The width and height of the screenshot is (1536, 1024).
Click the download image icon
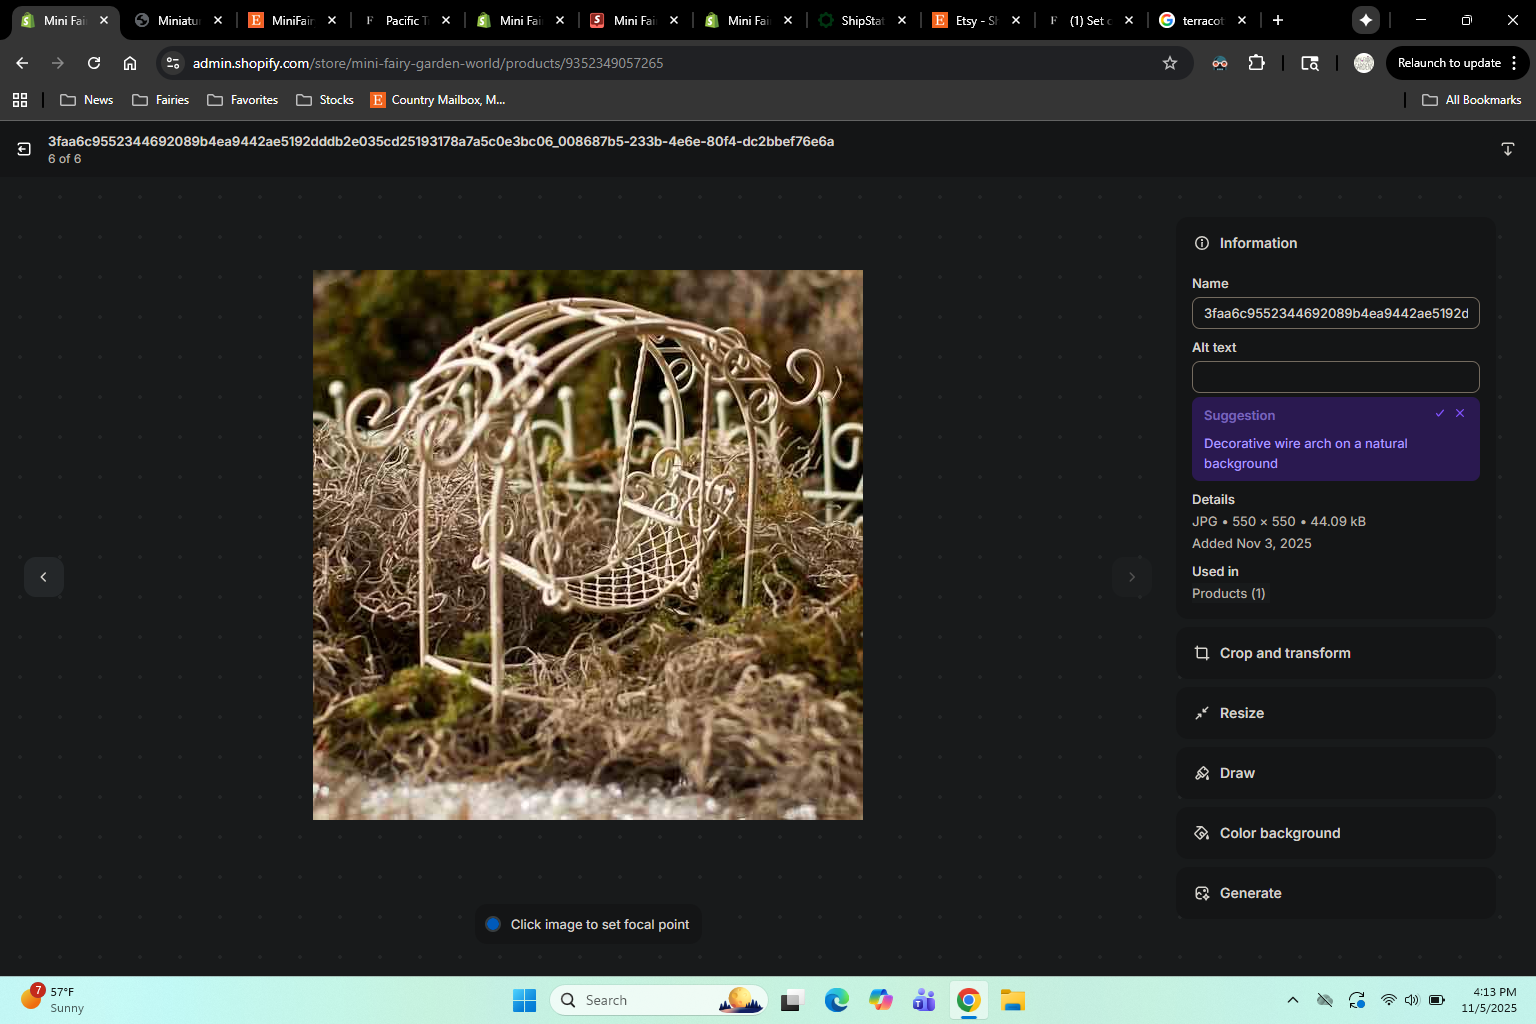(x=1507, y=149)
